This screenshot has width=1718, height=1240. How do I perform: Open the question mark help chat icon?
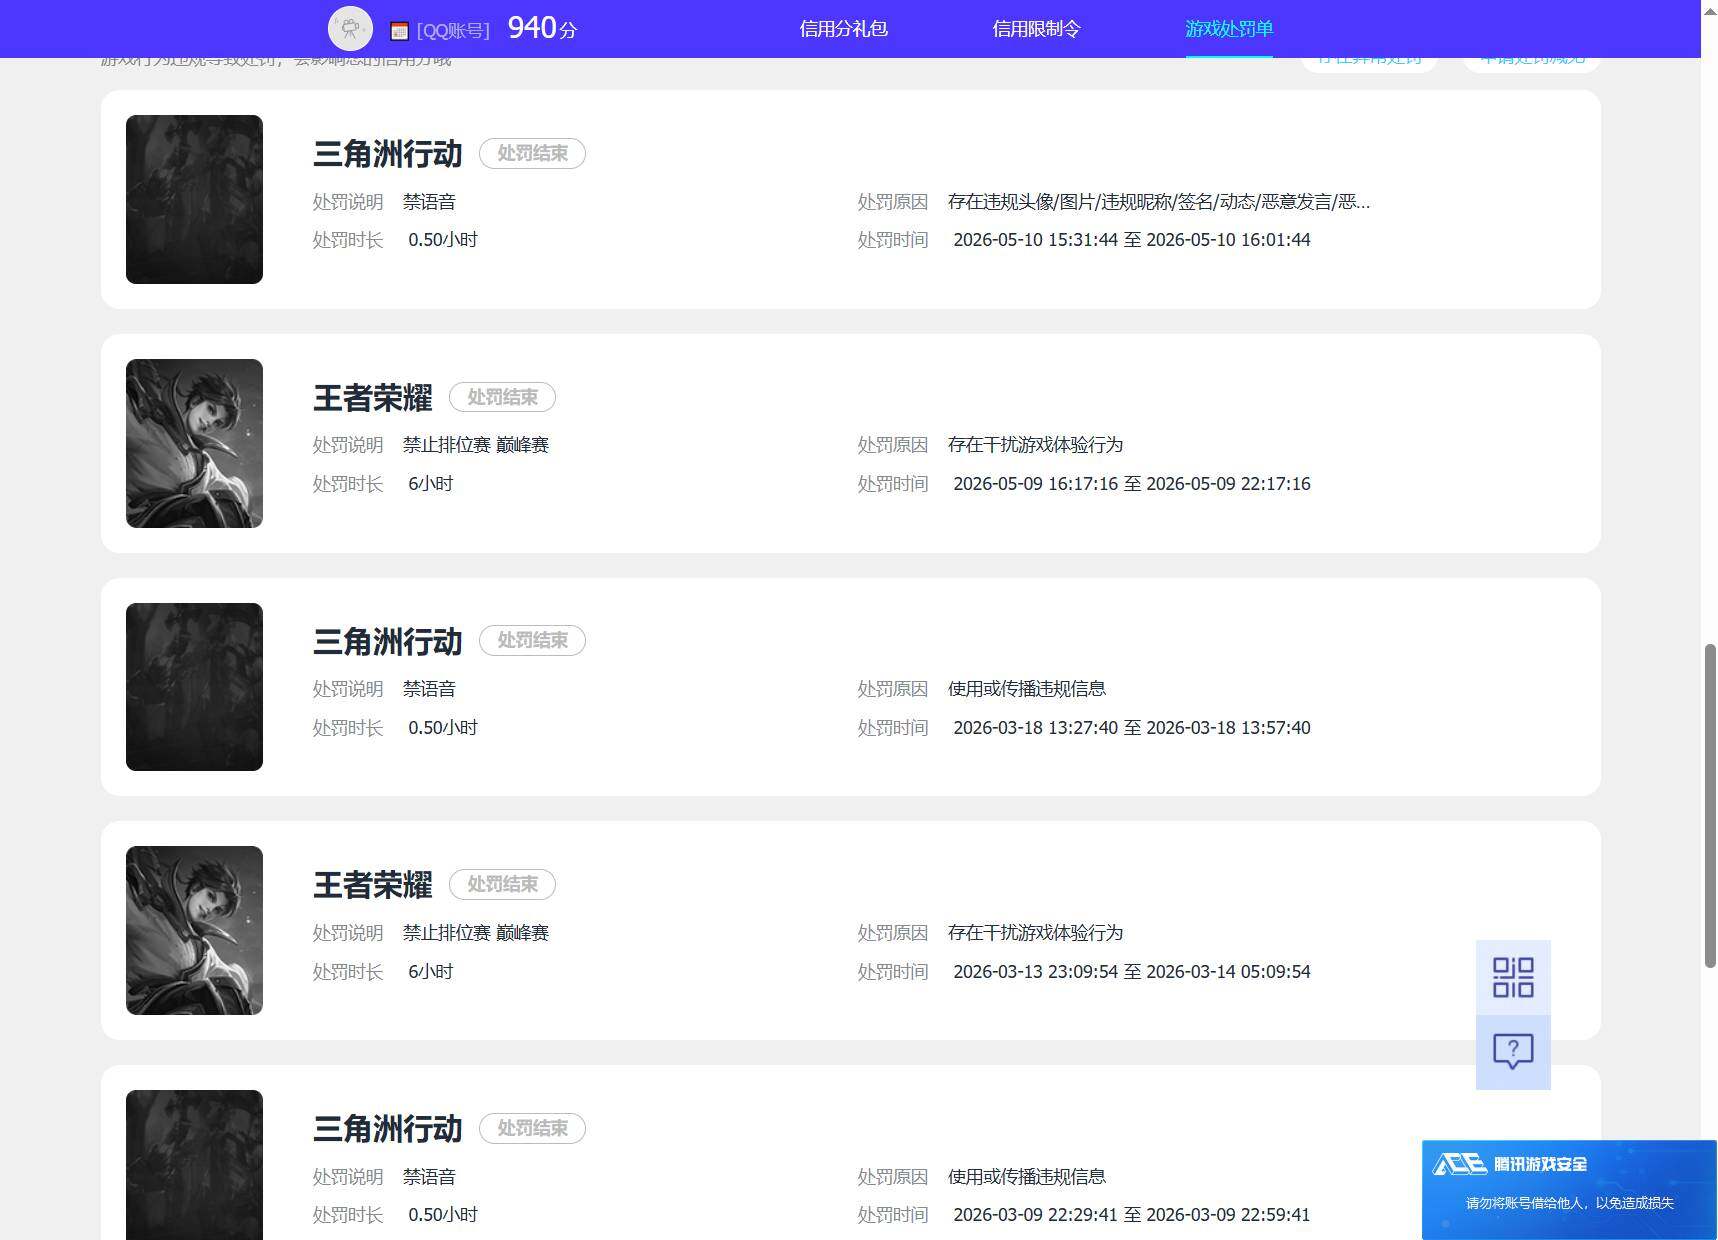[x=1513, y=1052]
